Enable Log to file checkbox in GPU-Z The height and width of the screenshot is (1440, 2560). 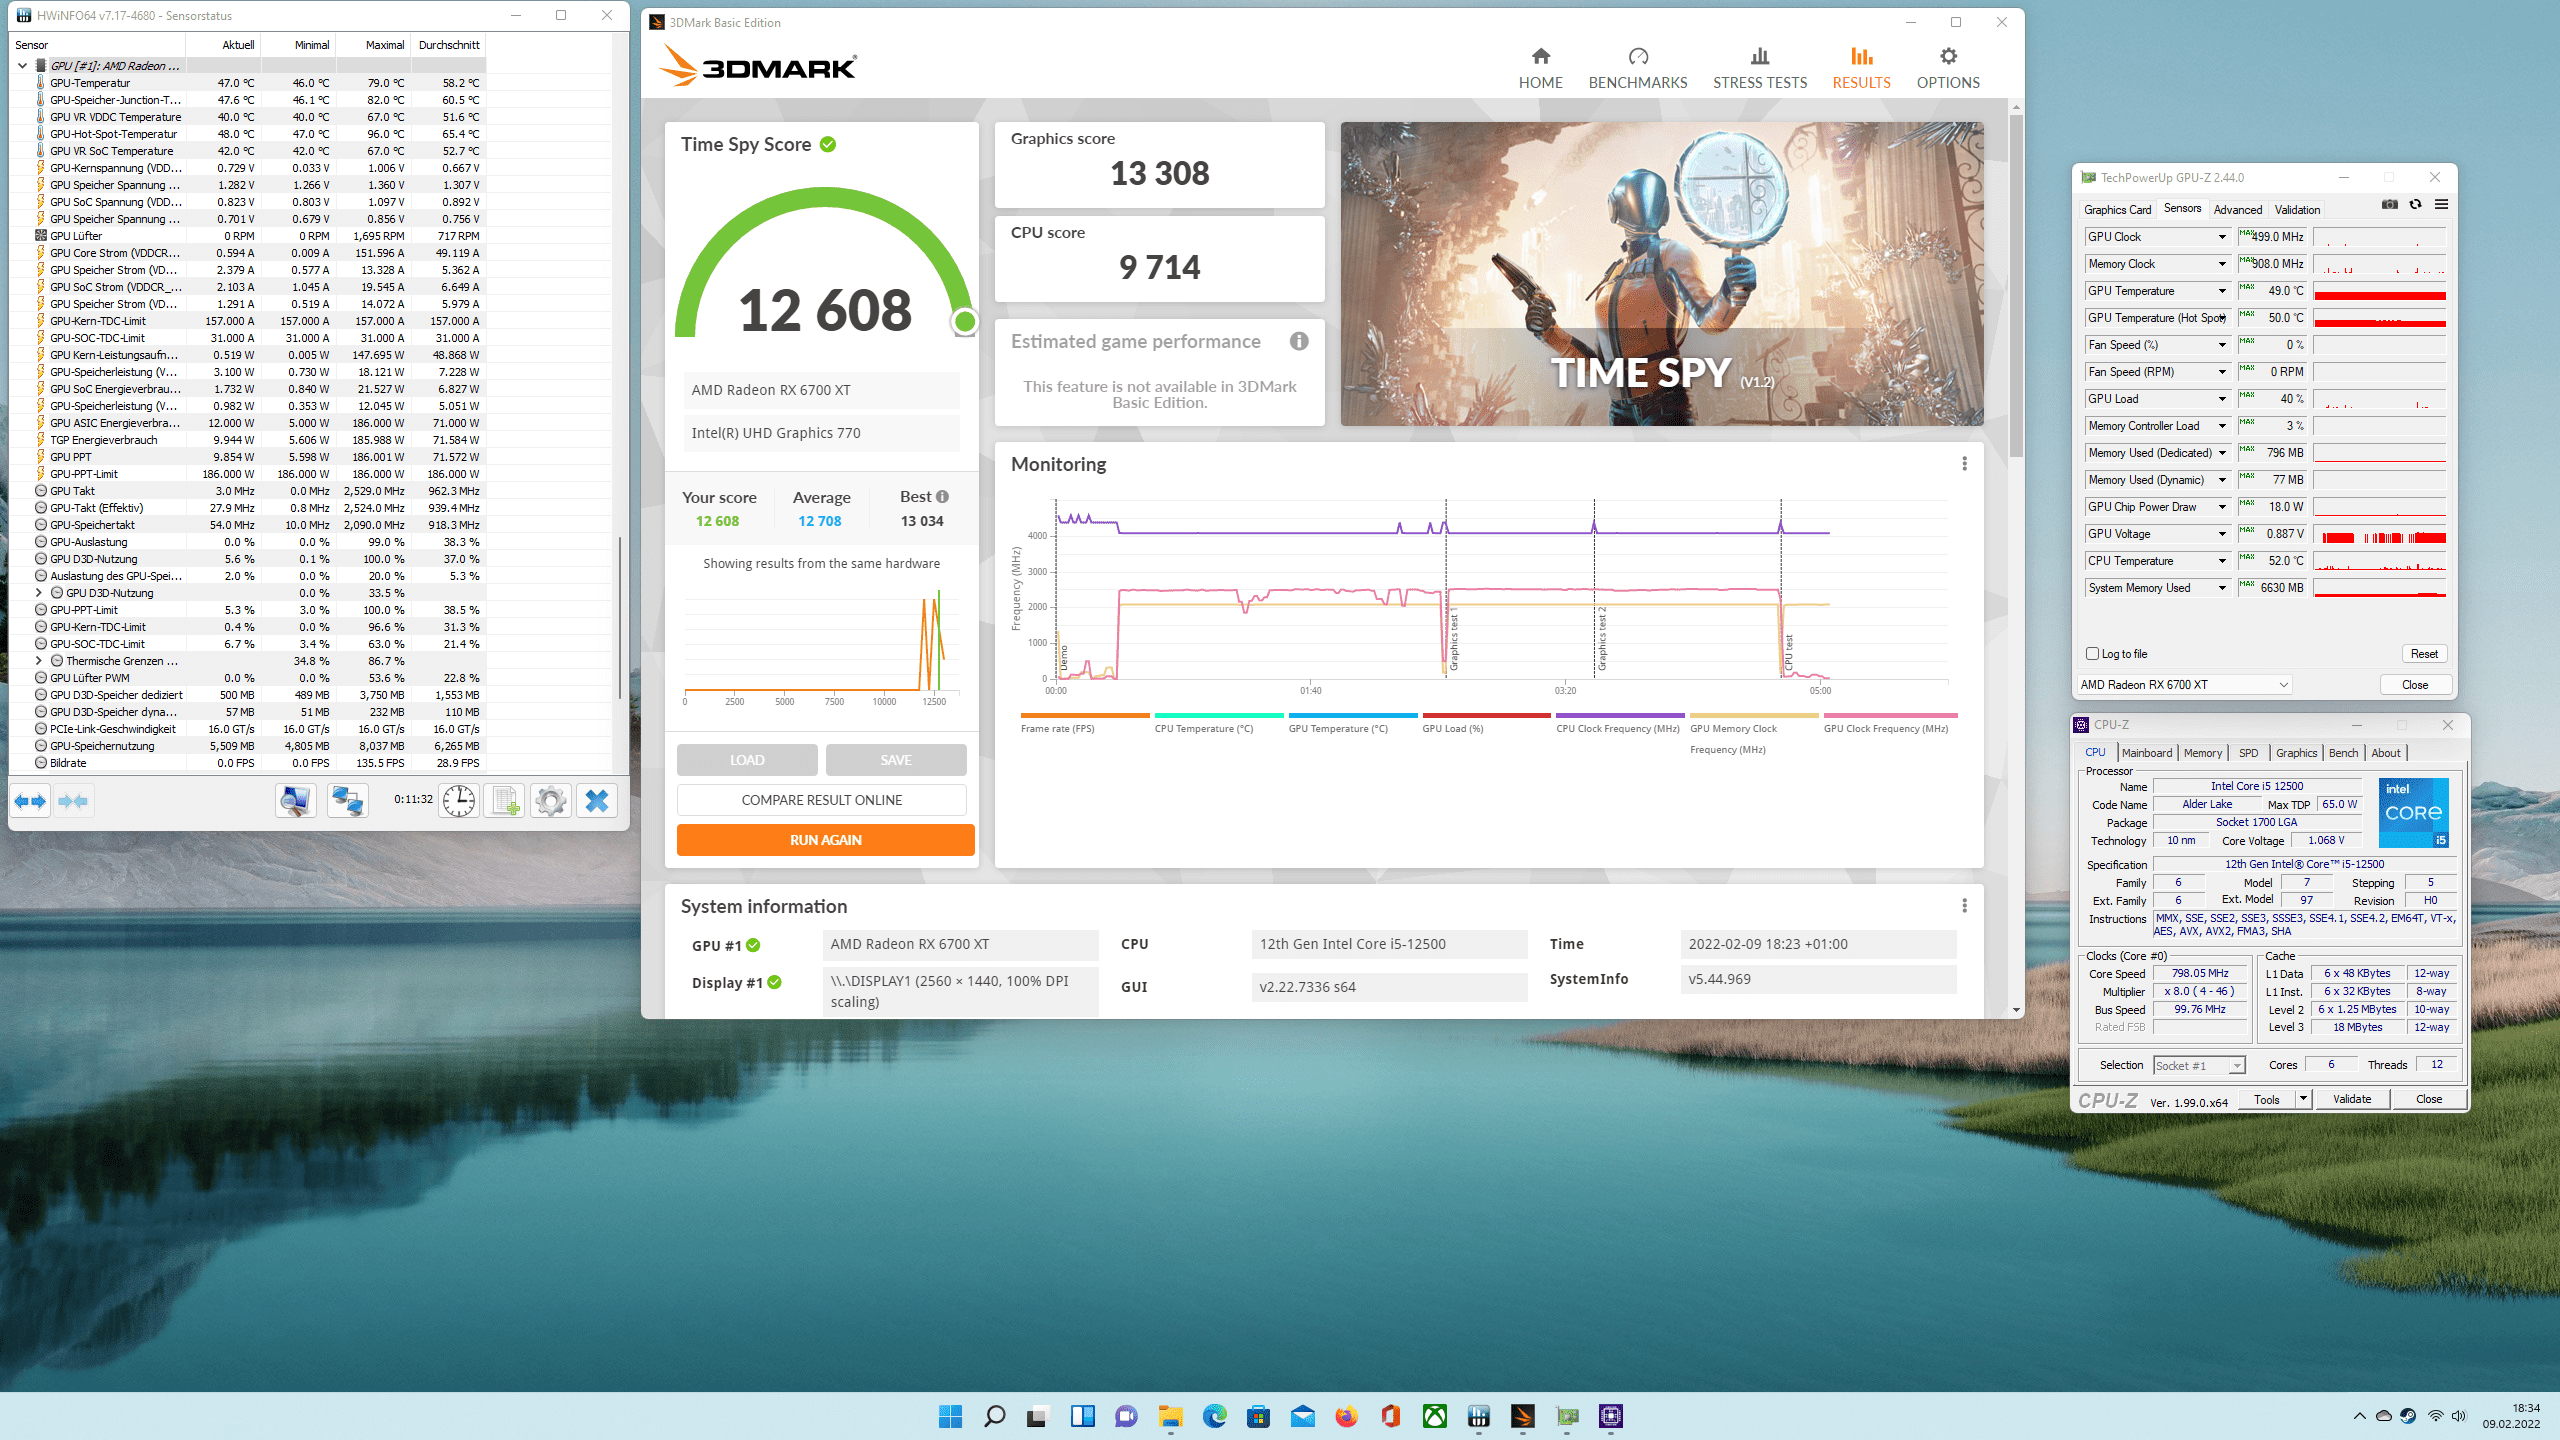[2092, 654]
